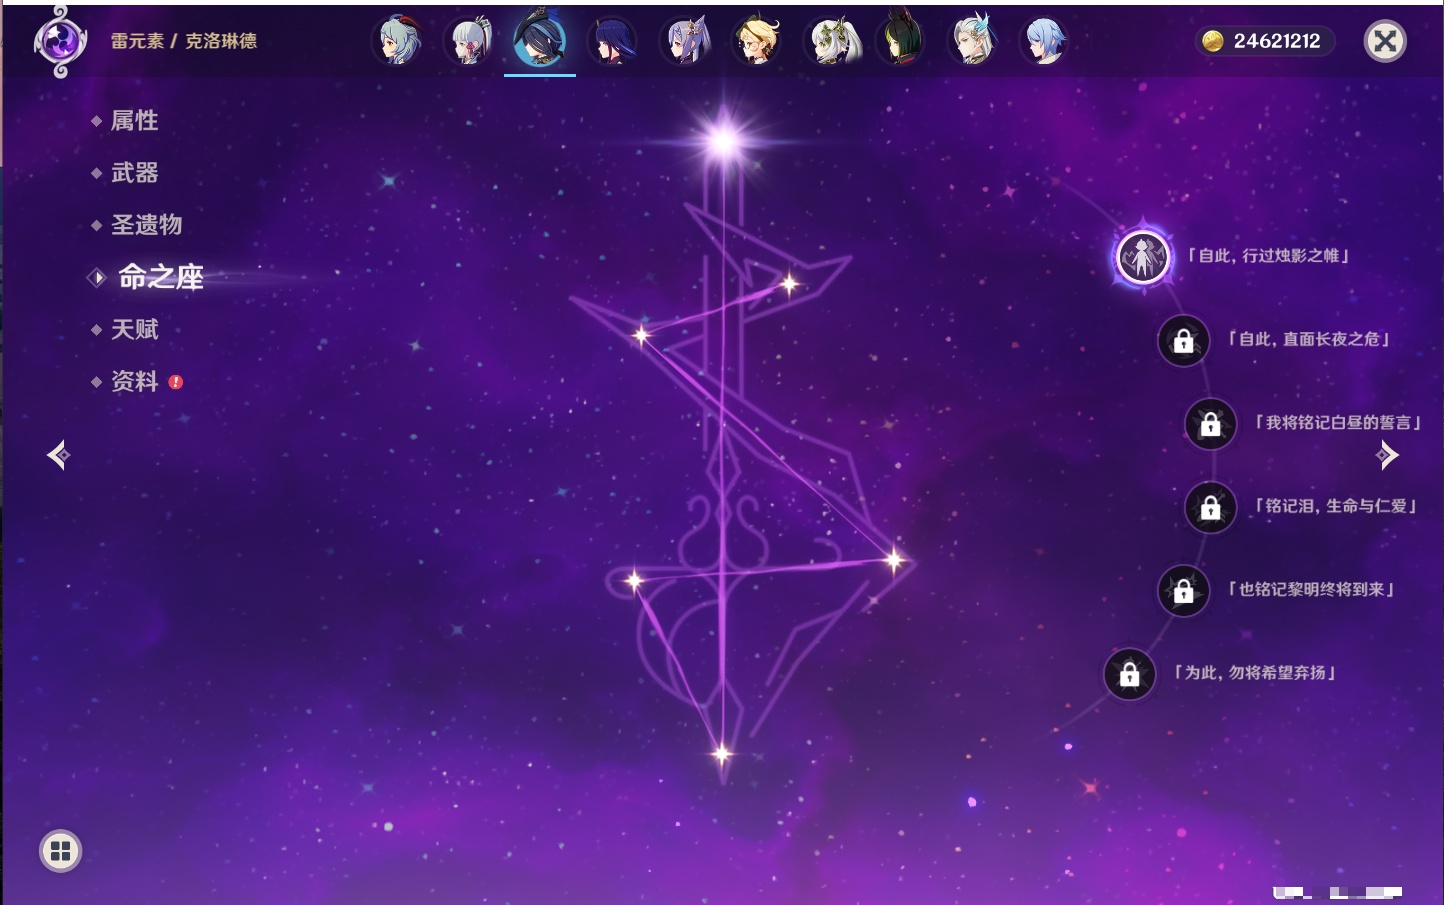
Task: Open the 属性 attributes page
Action: point(134,121)
